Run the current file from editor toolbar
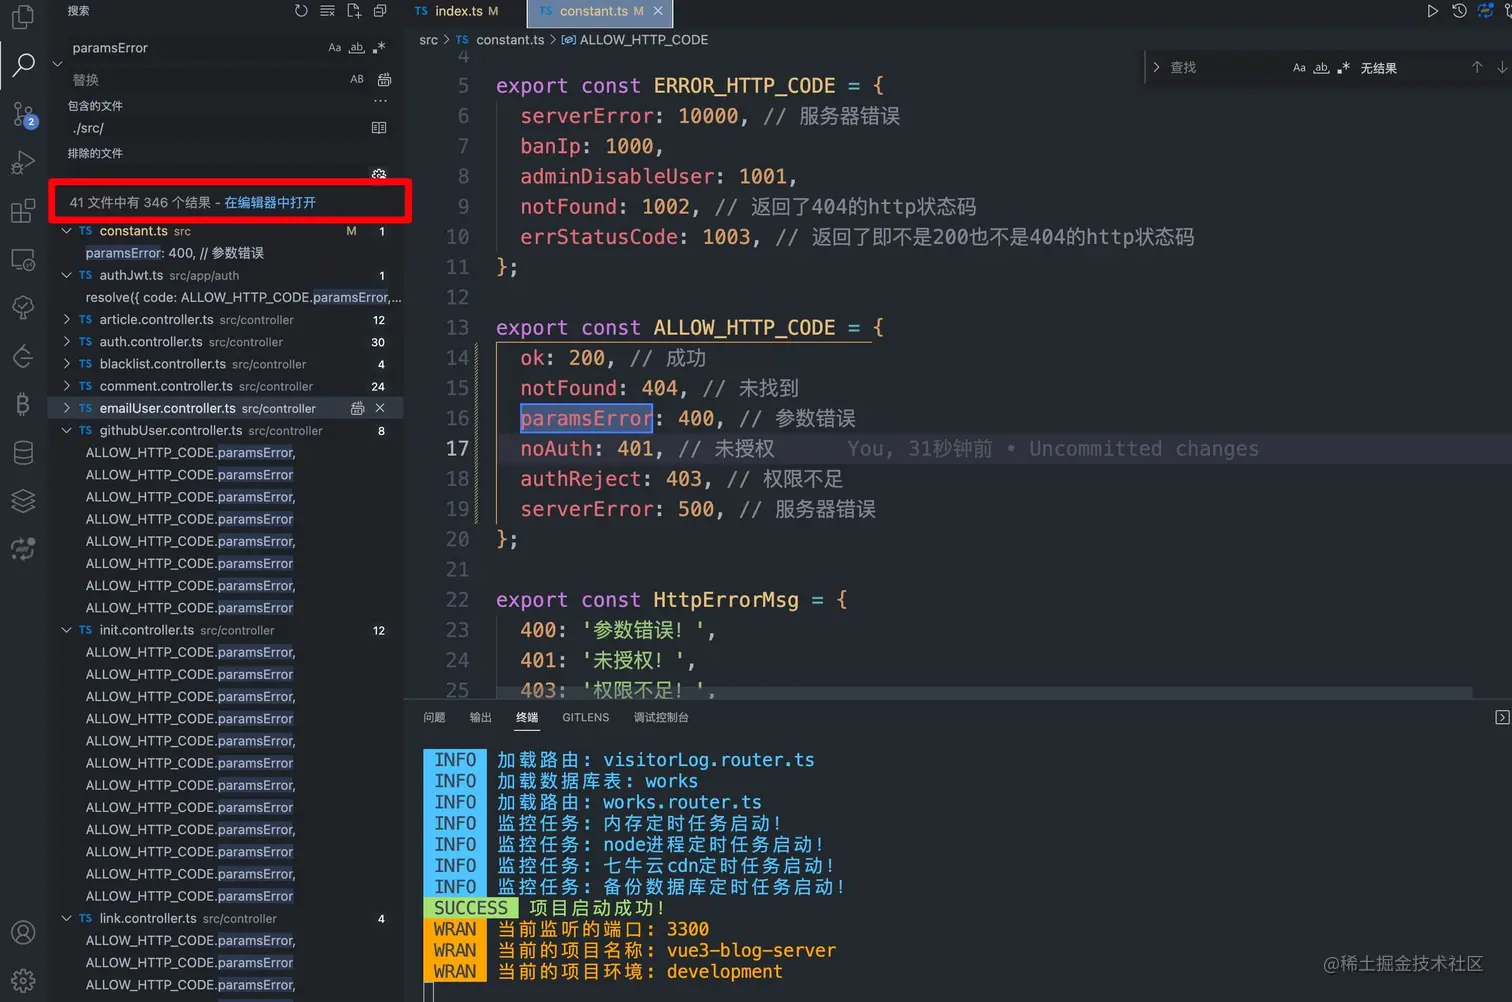1512x1002 pixels. (x=1432, y=11)
